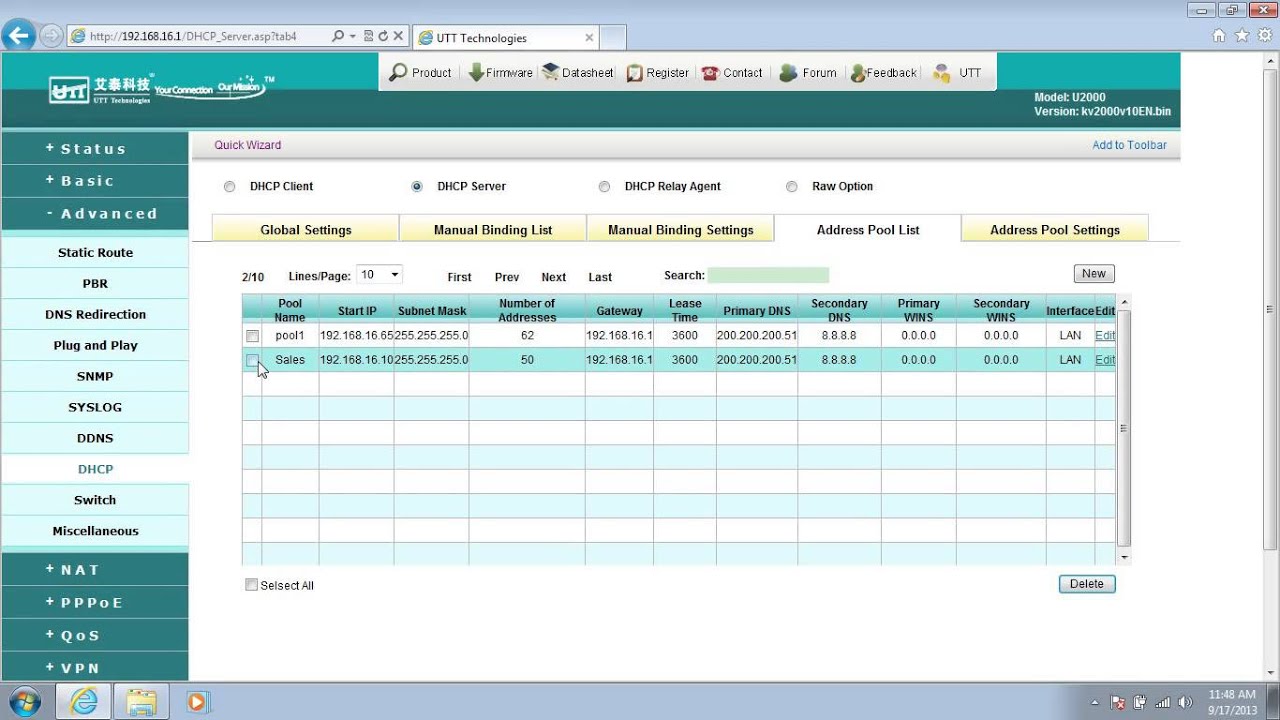Open address bar autocomplete dropdown arrow
The image size is (1280, 720).
352,36
